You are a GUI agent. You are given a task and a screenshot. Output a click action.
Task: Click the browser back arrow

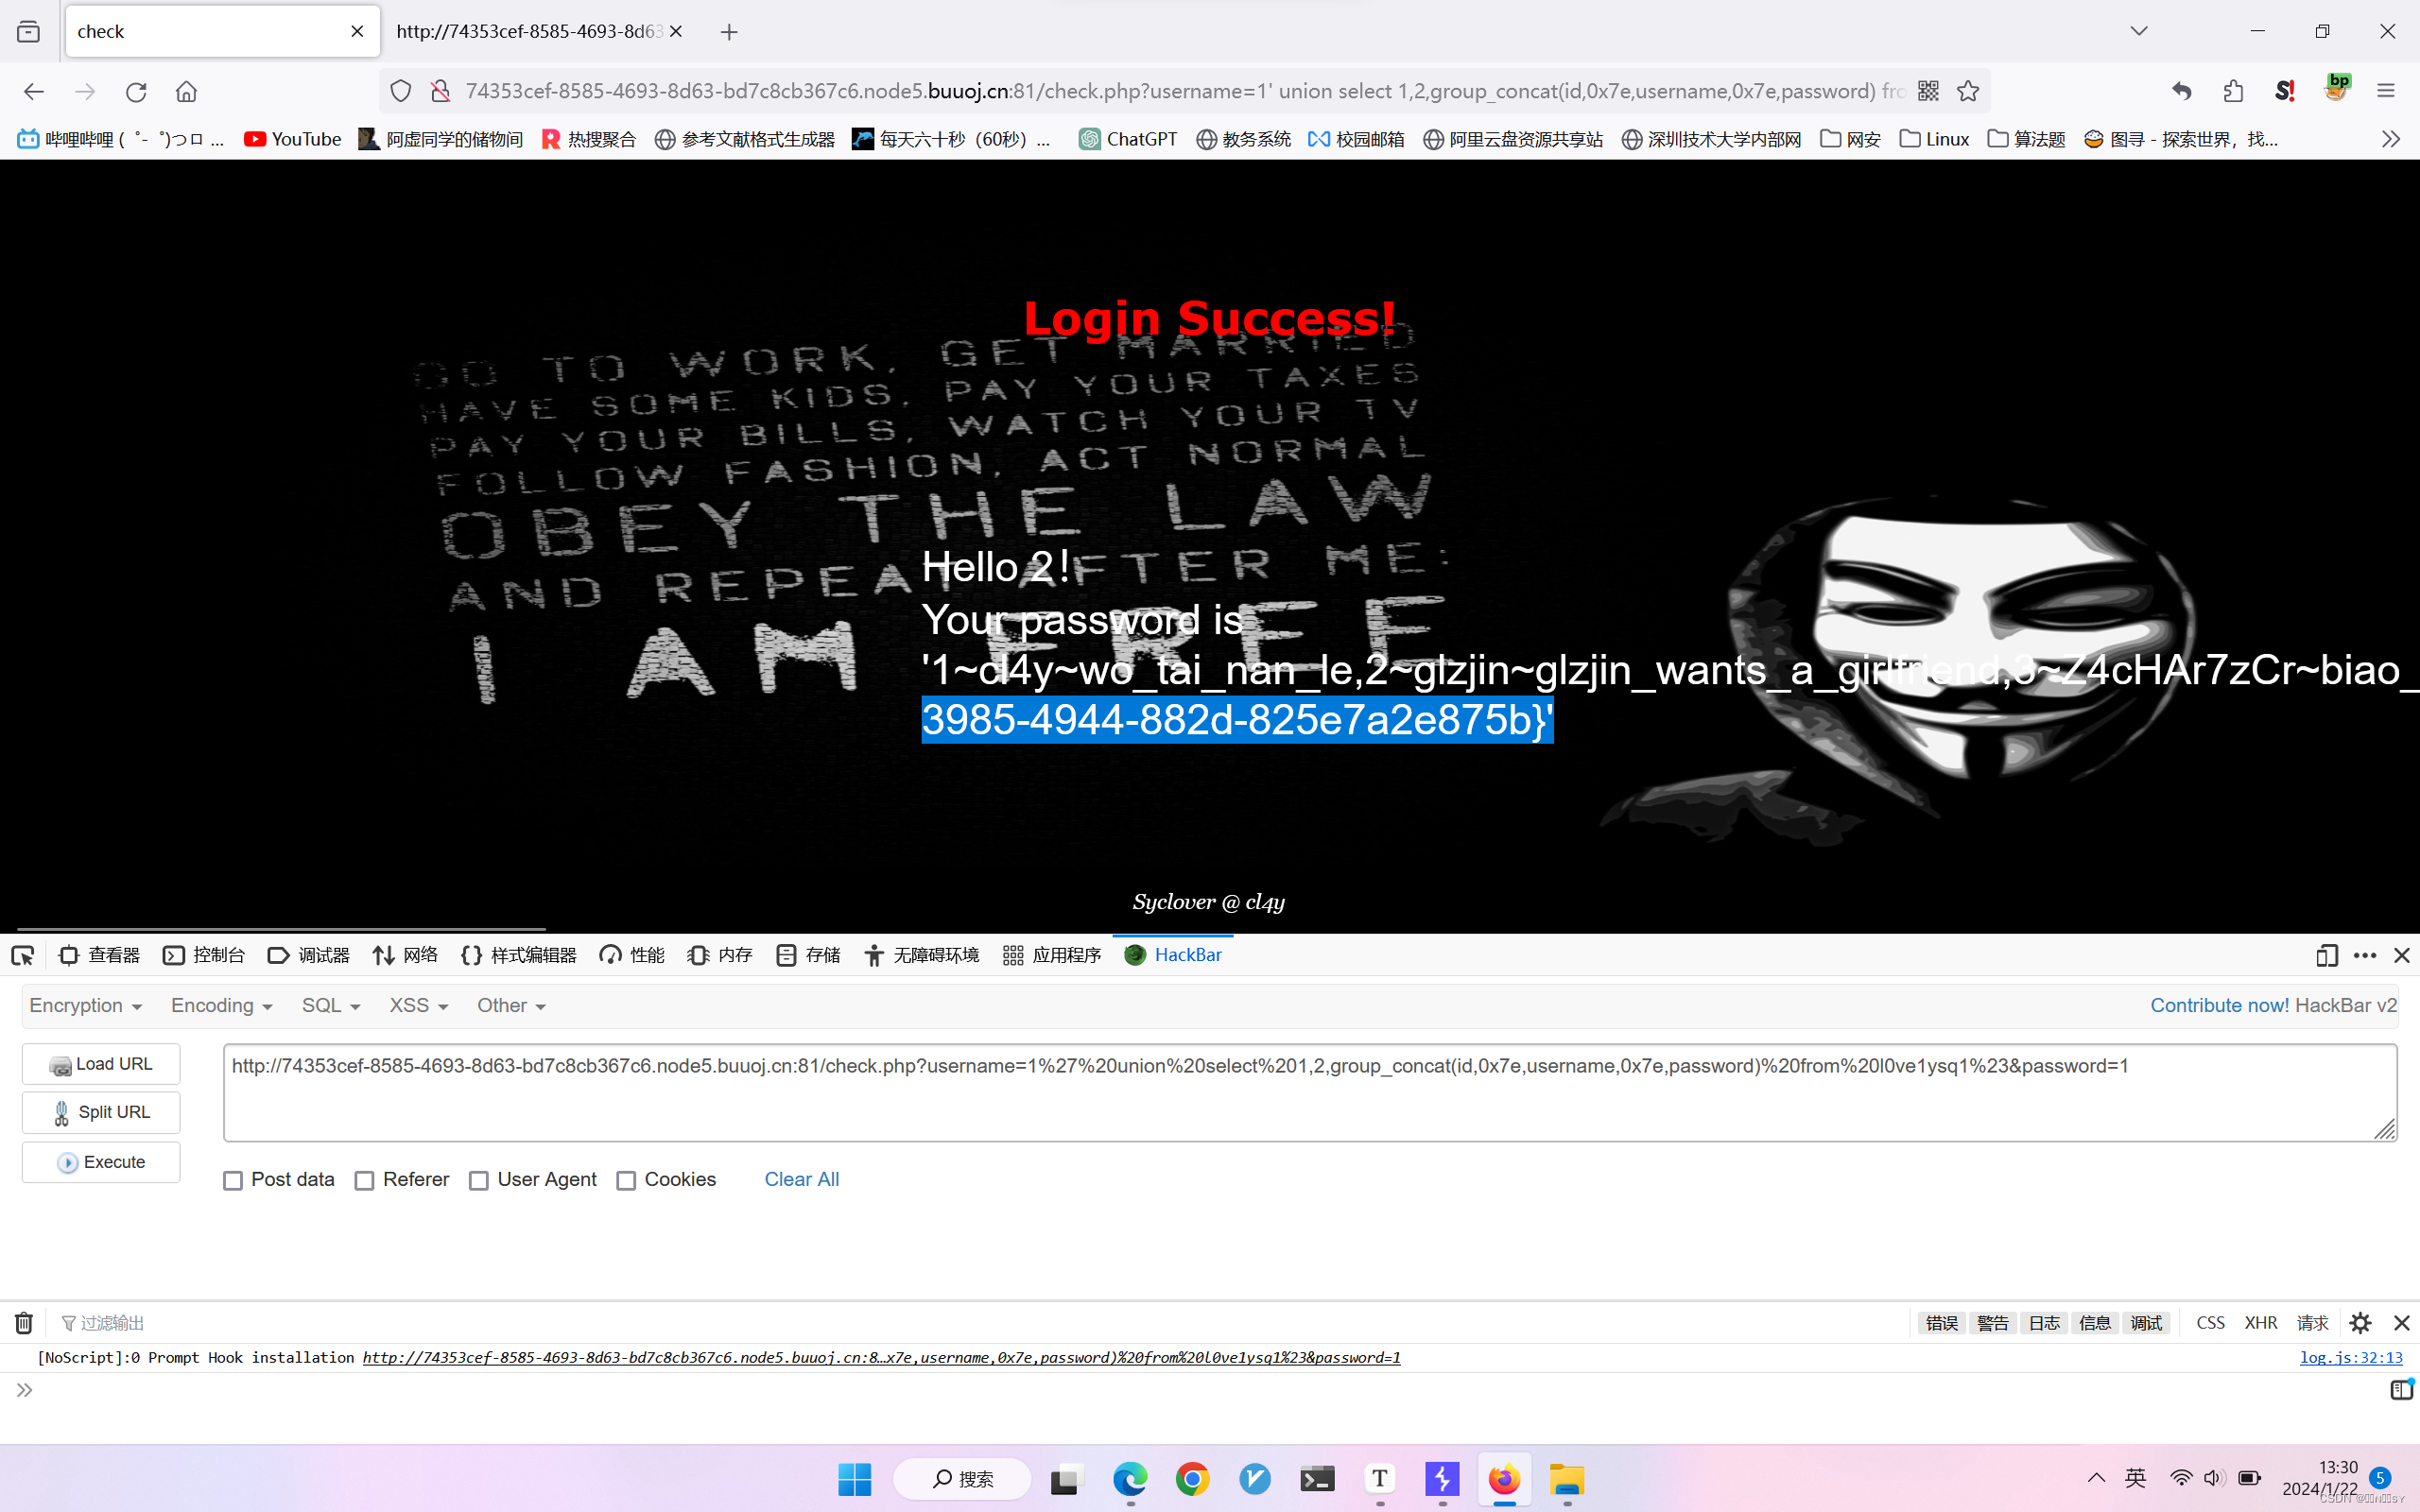click(x=34, y=91)
